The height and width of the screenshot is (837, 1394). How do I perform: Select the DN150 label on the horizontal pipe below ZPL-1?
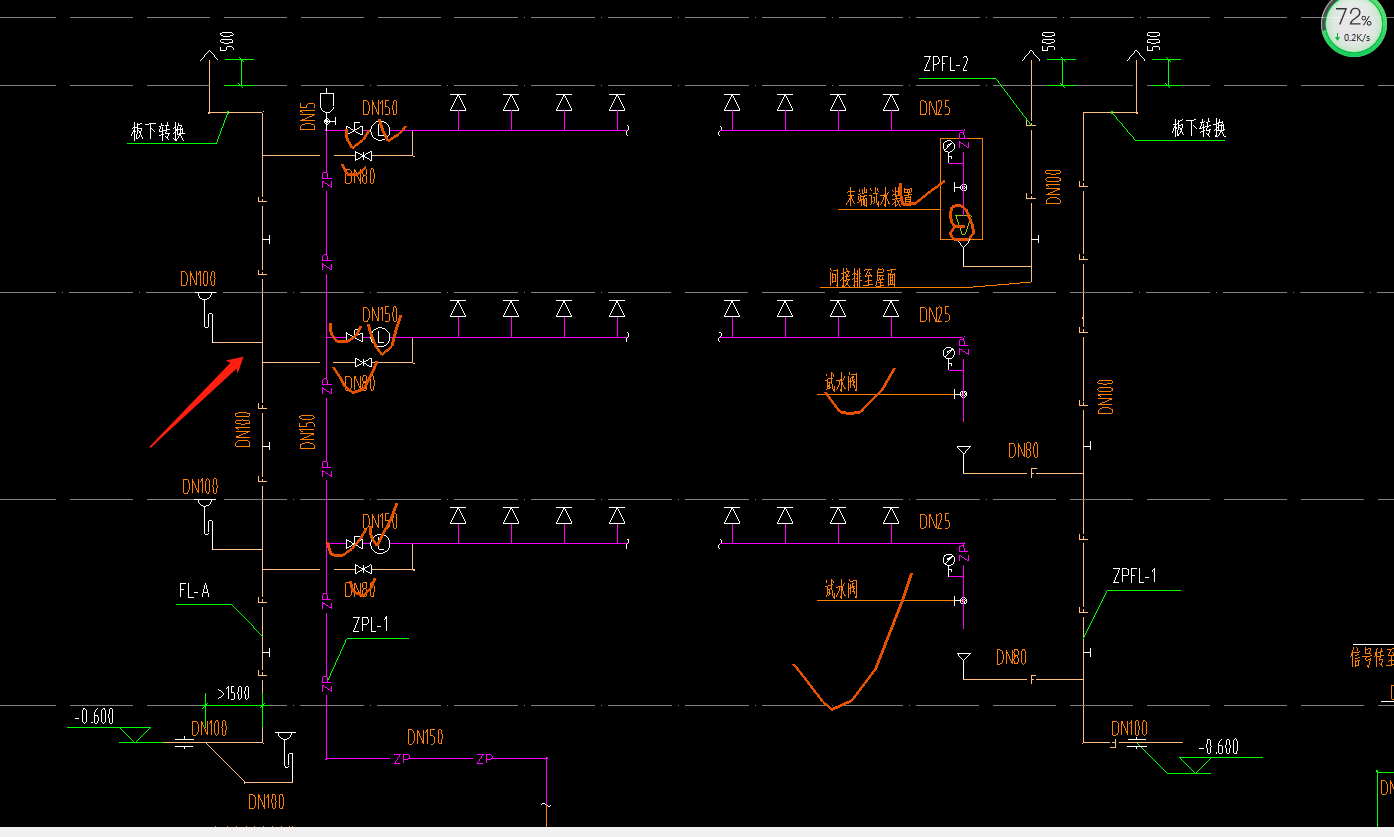[425, 737]
